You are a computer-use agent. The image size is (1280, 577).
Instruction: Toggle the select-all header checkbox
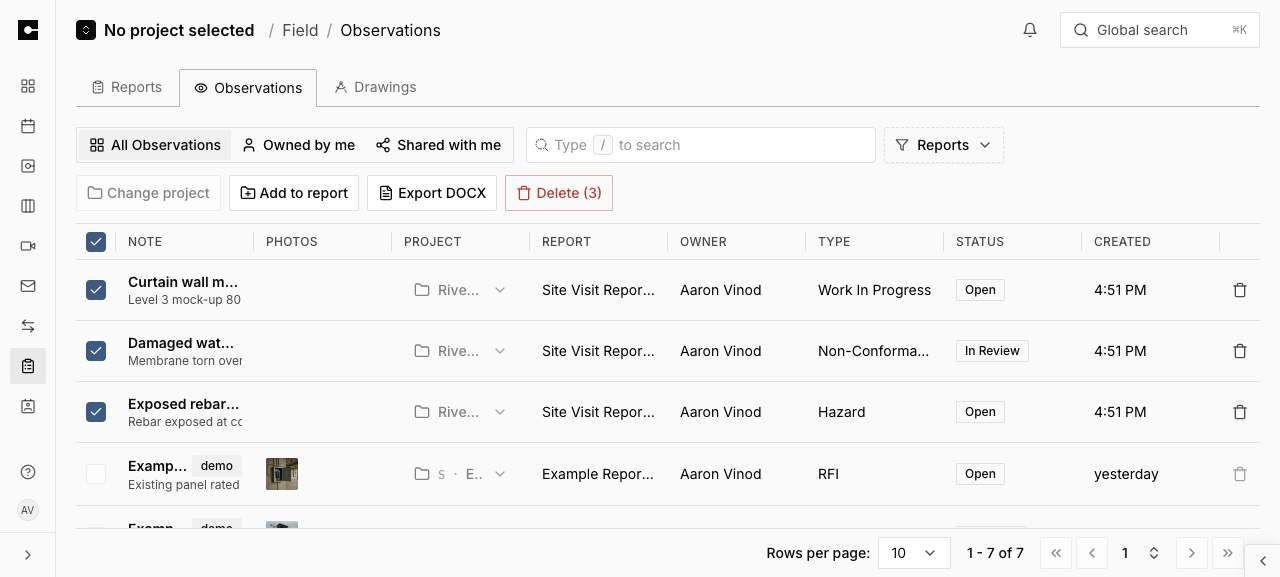(96, 241)
